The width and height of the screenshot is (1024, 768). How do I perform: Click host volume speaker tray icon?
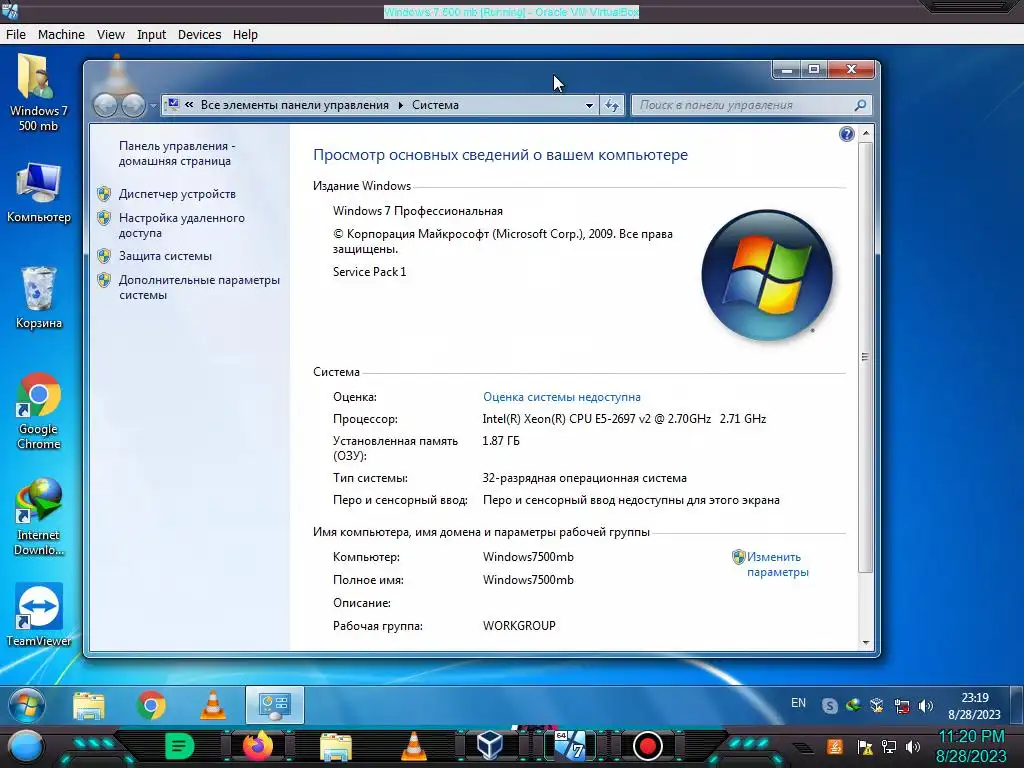coord(913,747)
